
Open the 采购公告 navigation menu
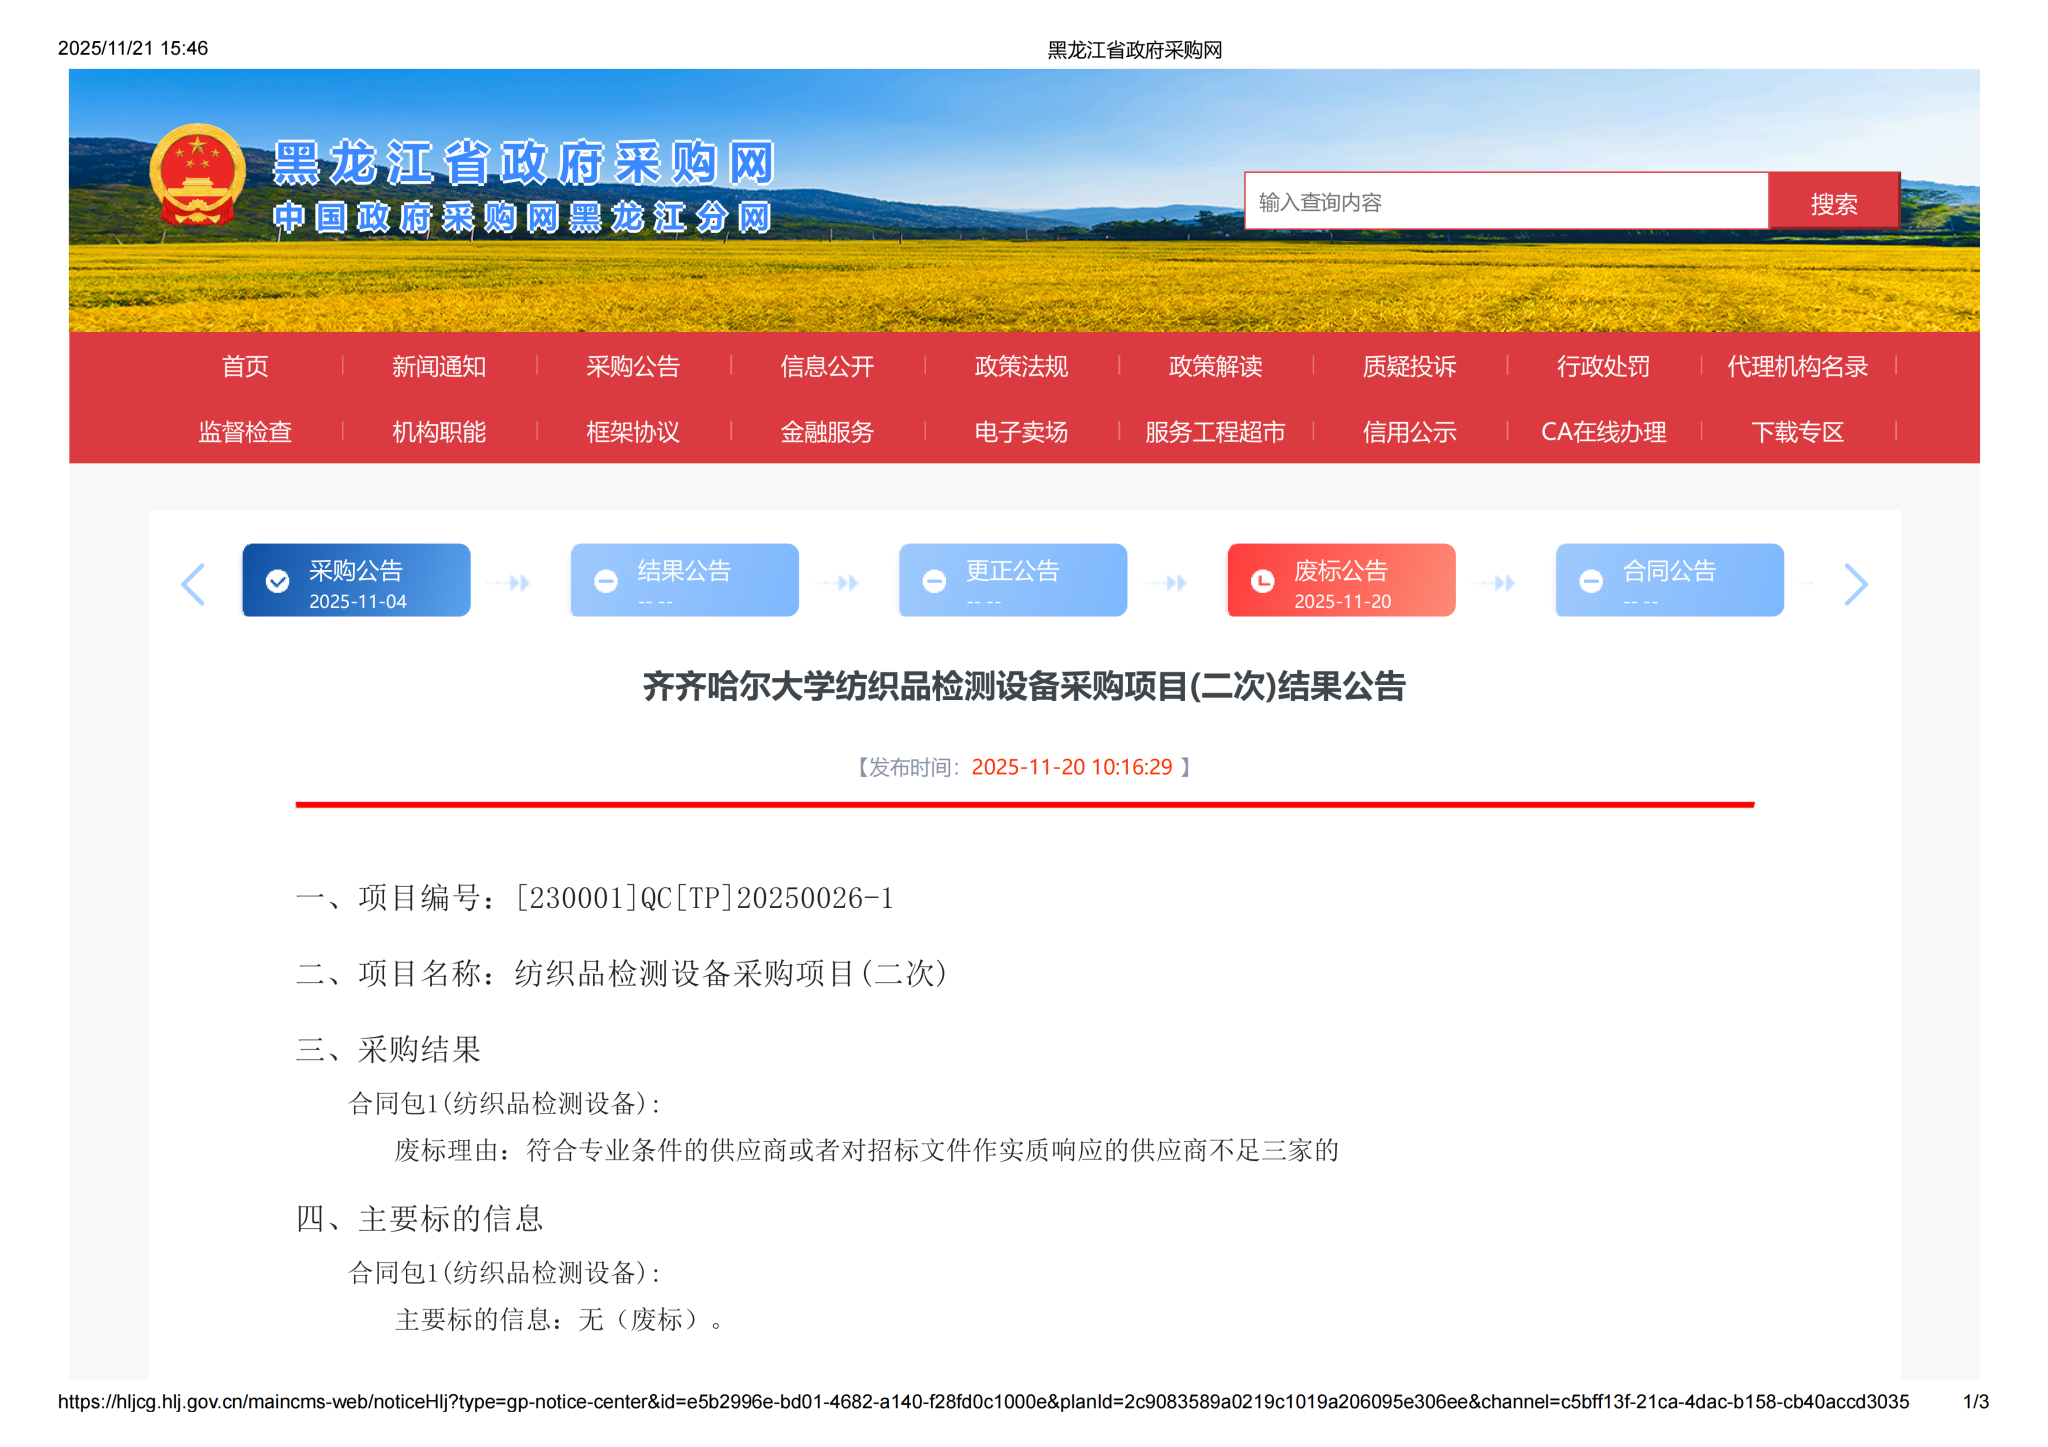pos(633,366)
